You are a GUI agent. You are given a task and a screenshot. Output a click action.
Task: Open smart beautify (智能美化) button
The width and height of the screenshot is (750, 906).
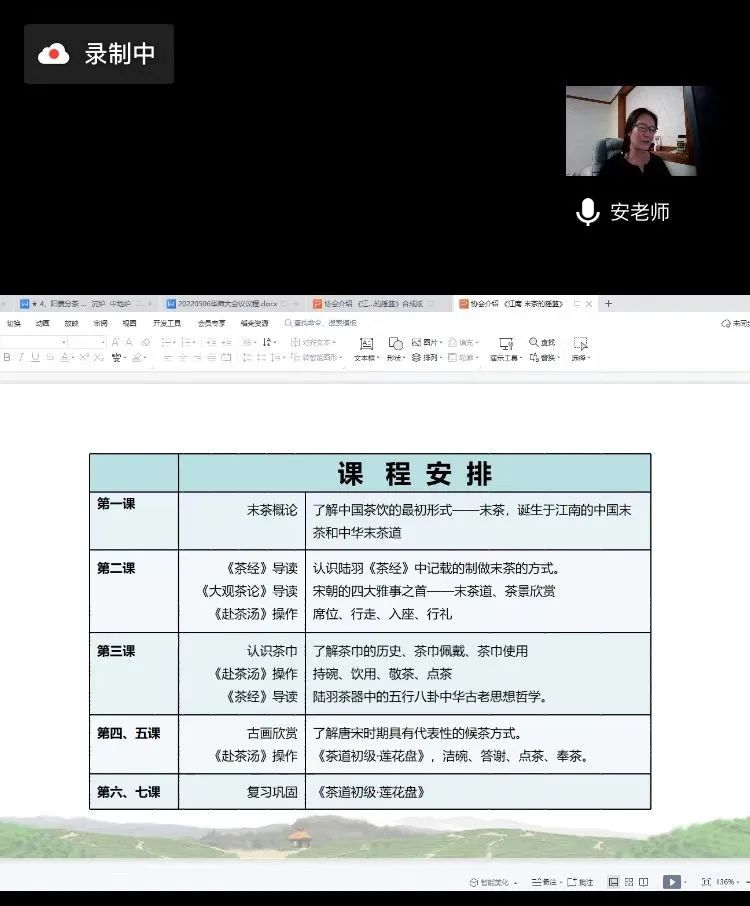pos(493,882)
